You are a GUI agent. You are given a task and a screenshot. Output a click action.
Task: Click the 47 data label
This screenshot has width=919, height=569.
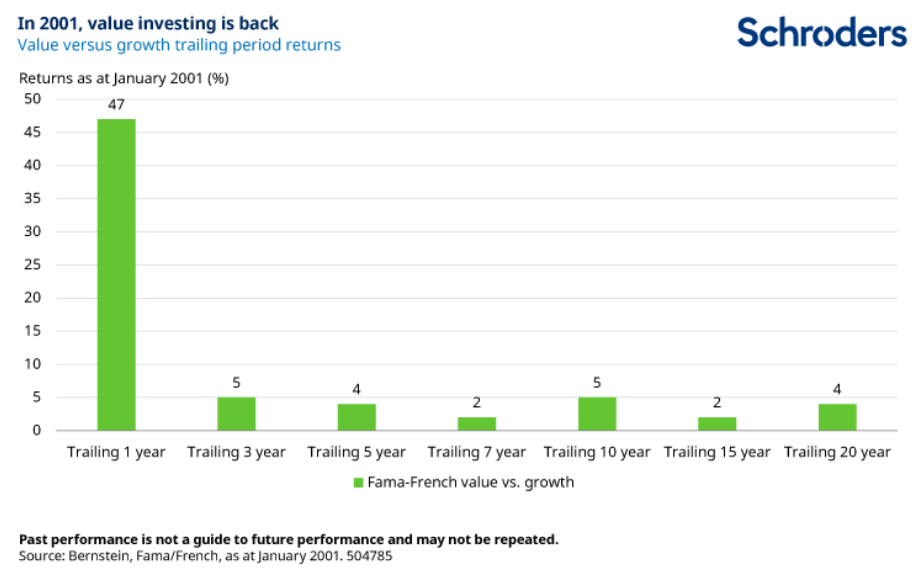(x=116, y=105)
